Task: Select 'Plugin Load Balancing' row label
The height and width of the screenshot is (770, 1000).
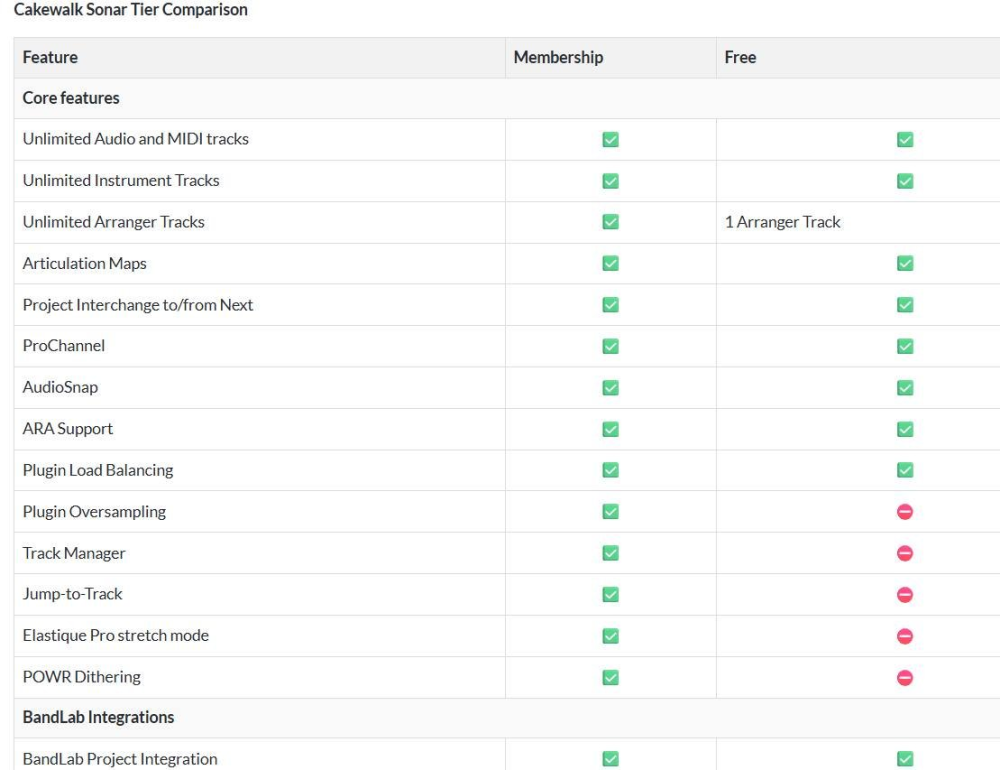Action: [98, 470]
